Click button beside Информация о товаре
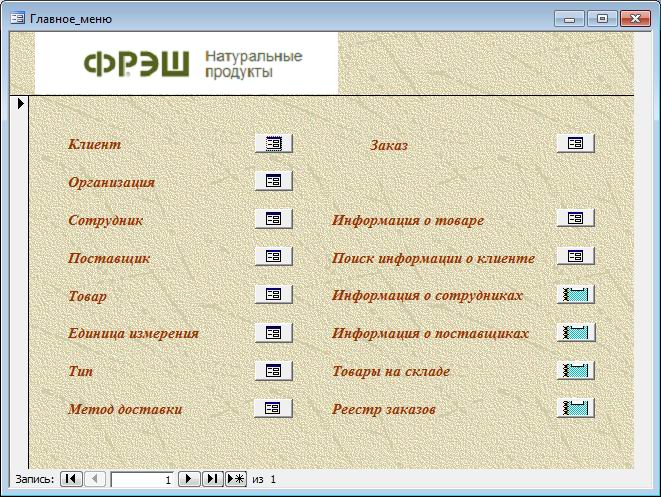Screen dimensions: 661x497 click(x=575, y=219)
